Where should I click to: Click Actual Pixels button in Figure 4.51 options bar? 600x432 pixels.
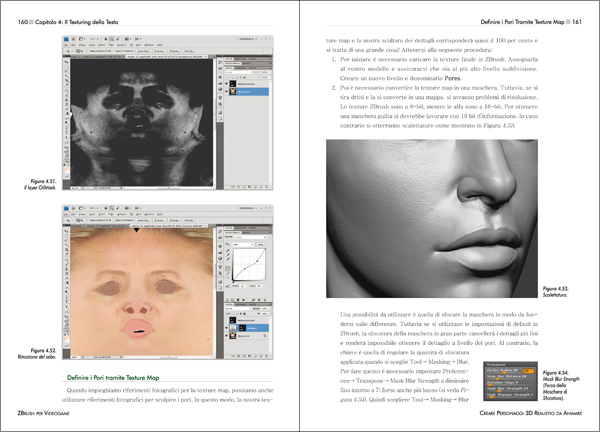[x=143, y=51]
